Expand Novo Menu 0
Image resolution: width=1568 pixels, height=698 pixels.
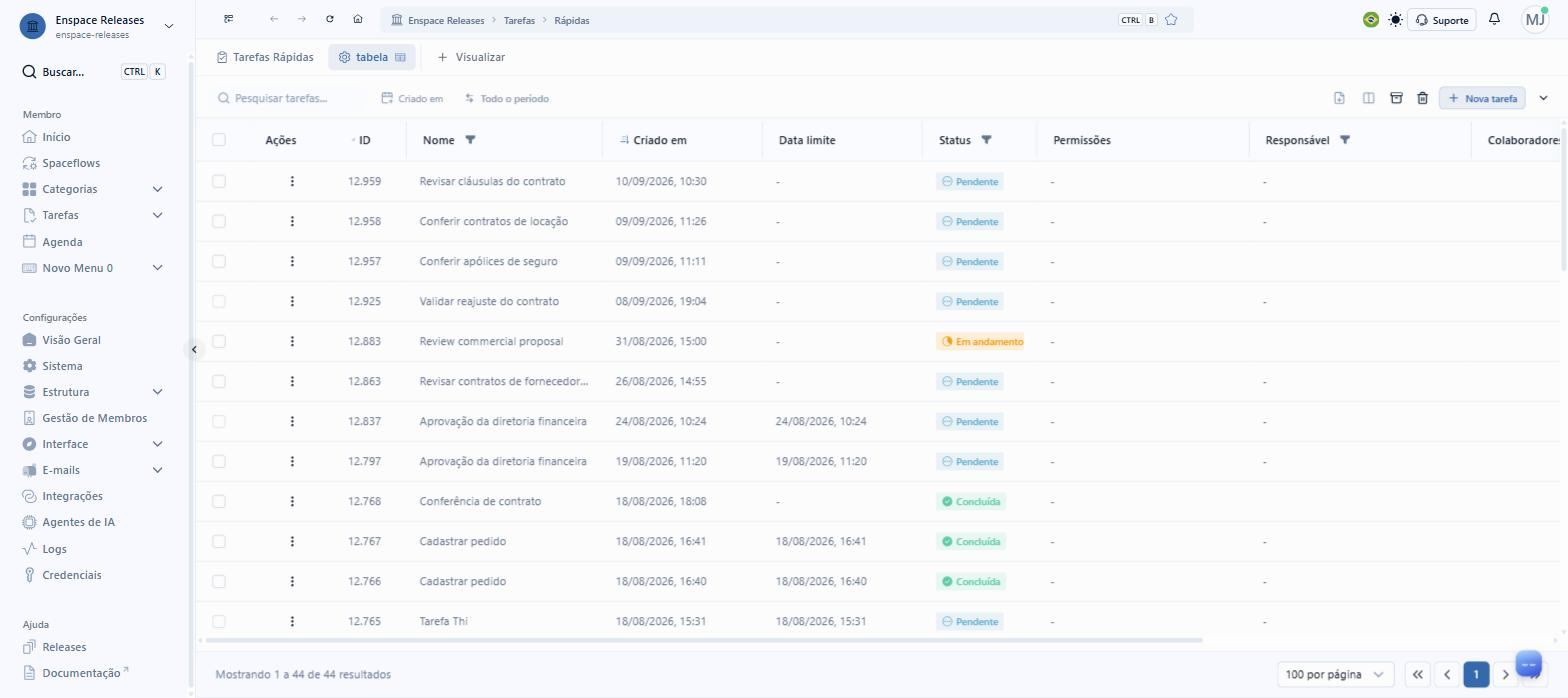click(x=157, y=268)
